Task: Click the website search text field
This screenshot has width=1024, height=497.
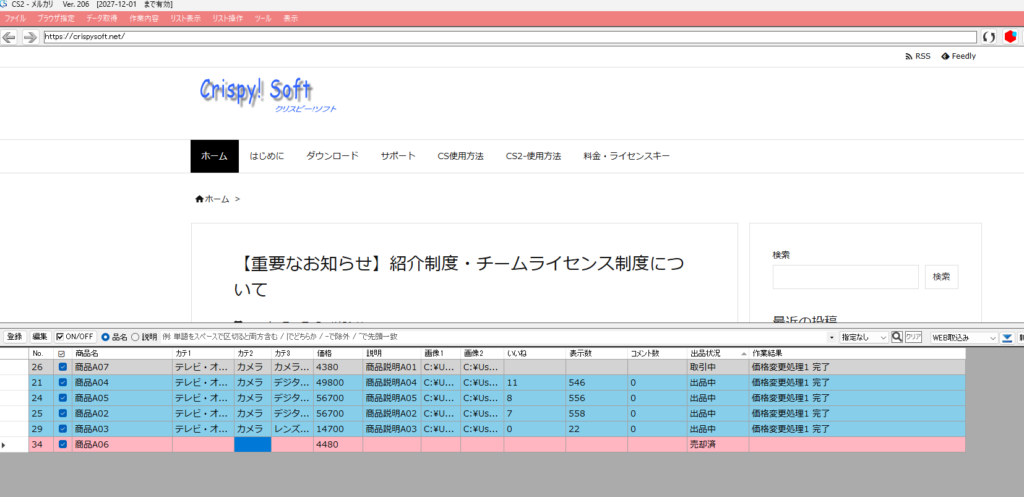Action: pyautogui.click(x=846, y=277)
